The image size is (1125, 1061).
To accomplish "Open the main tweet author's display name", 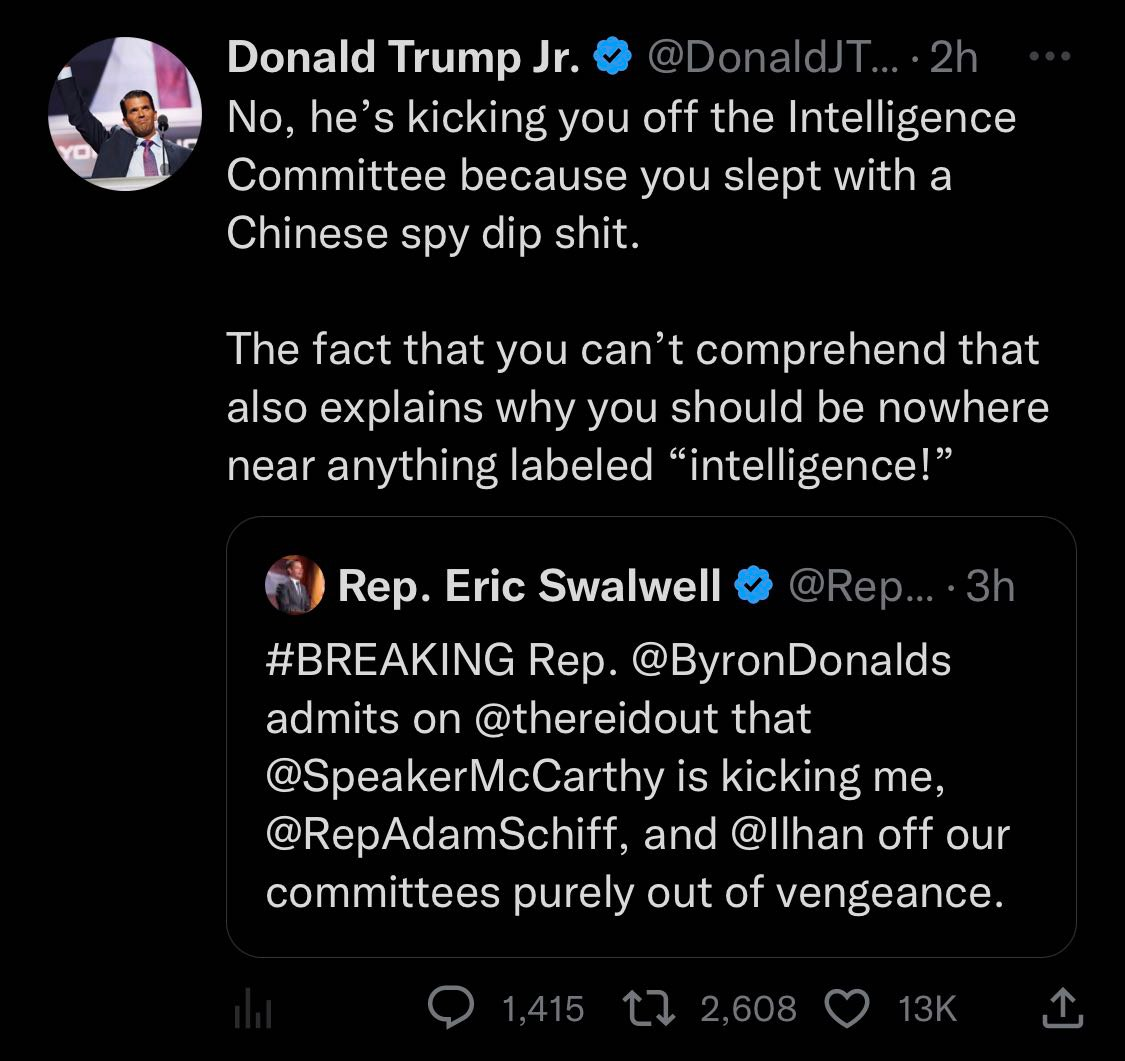I will (404, 59).
